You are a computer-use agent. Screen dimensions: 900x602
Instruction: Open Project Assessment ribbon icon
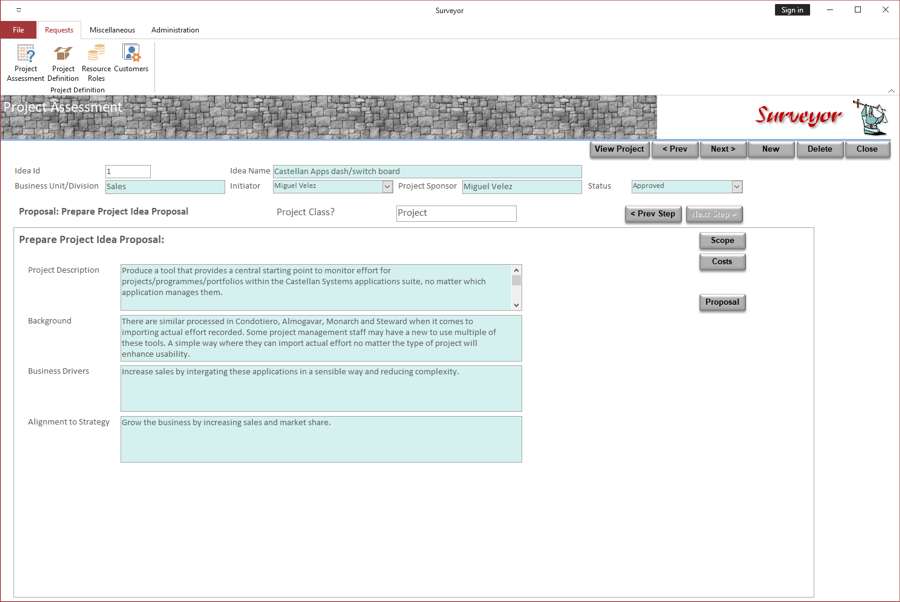click(25, 63)
